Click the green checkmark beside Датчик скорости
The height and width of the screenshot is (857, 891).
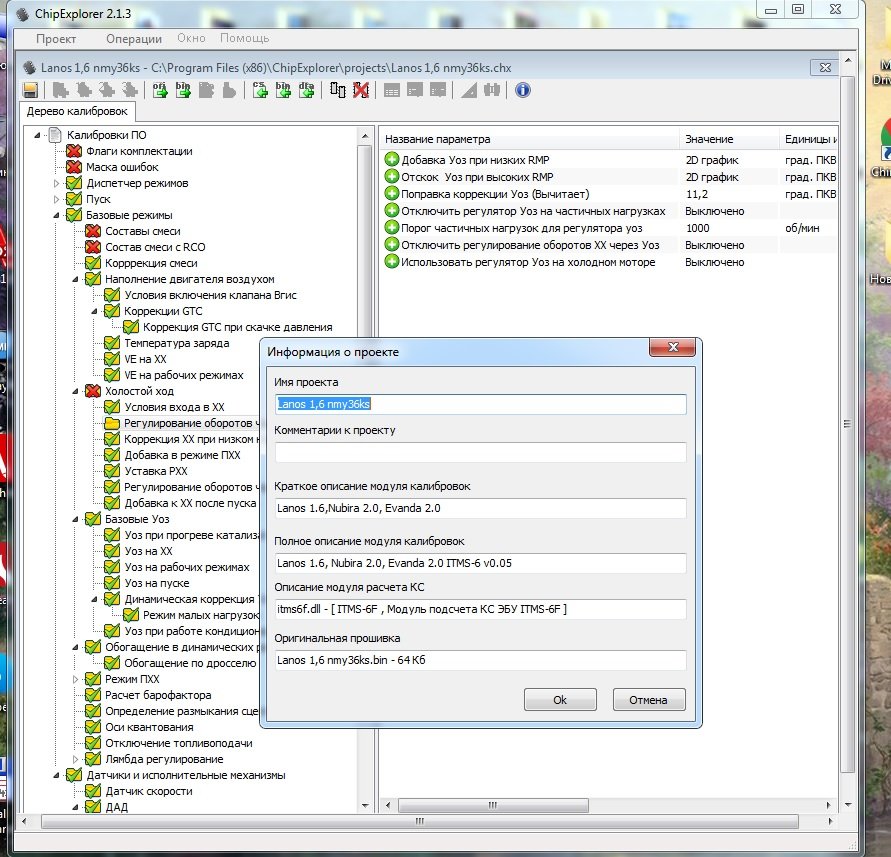coord(93,791)
